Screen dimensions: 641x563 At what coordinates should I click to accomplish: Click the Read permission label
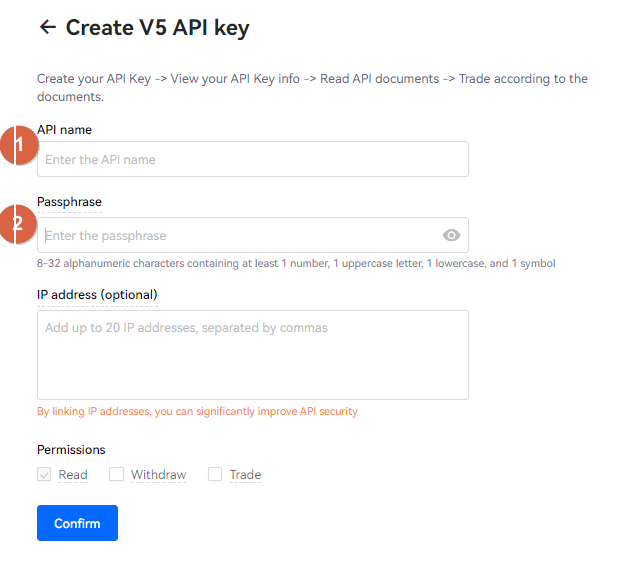[73, 475]
